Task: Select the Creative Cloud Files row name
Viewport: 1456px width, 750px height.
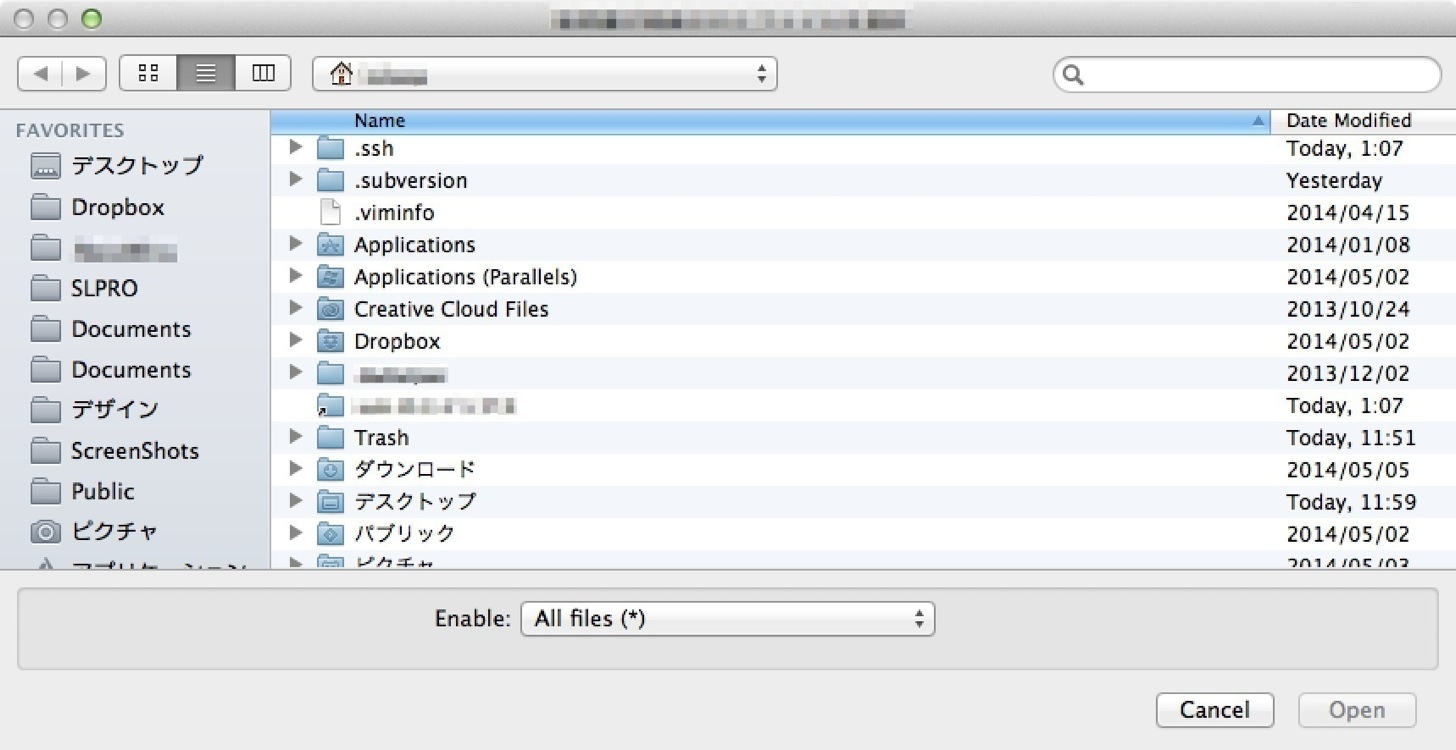Action: (451, 309)
